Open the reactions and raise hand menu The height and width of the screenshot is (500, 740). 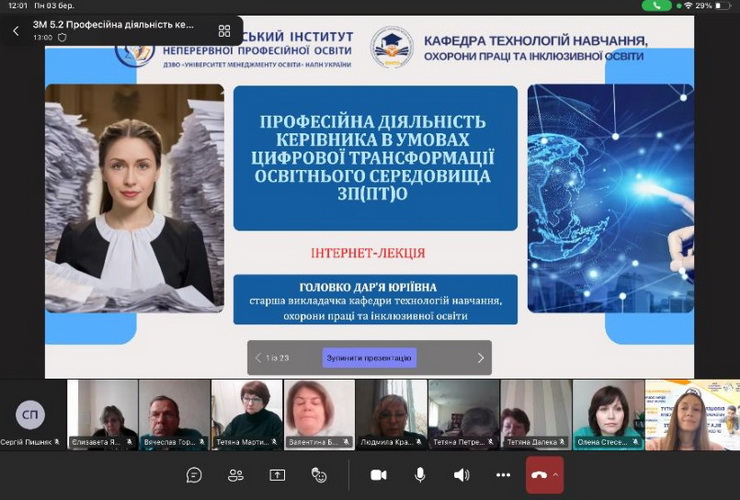[x=319, y=475]
